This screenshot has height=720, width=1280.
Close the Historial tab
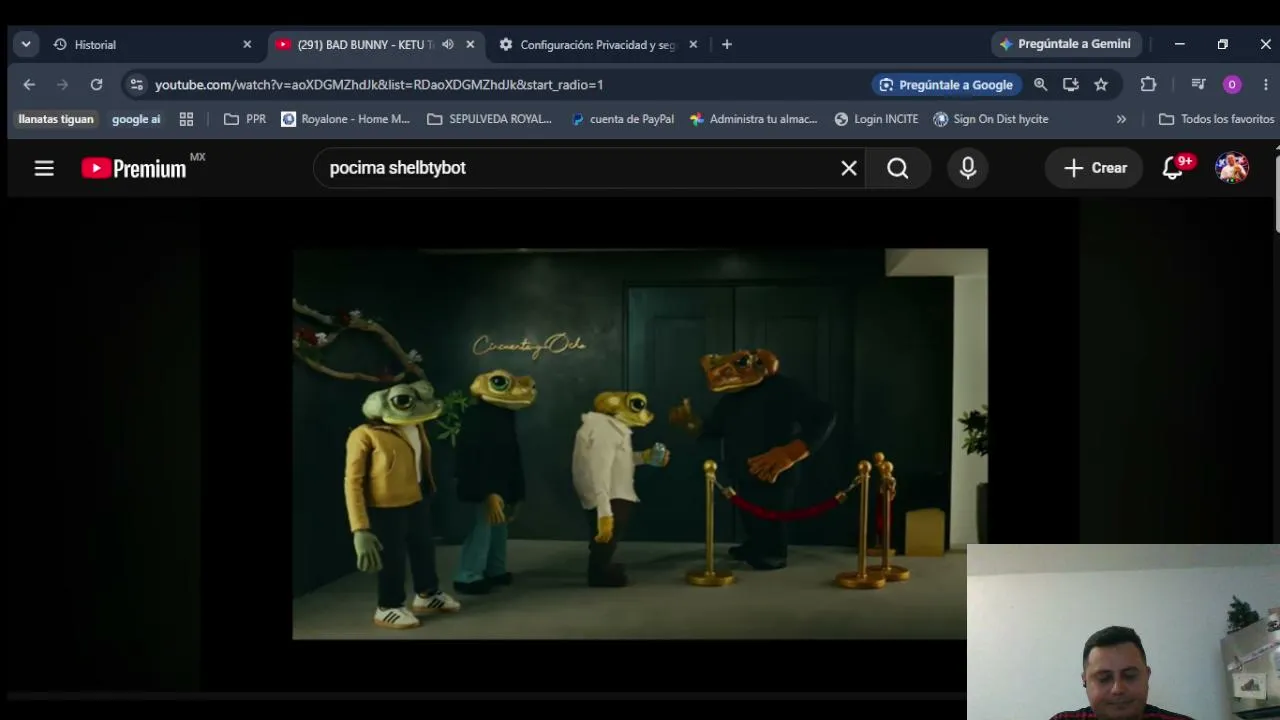coord(247,44)
